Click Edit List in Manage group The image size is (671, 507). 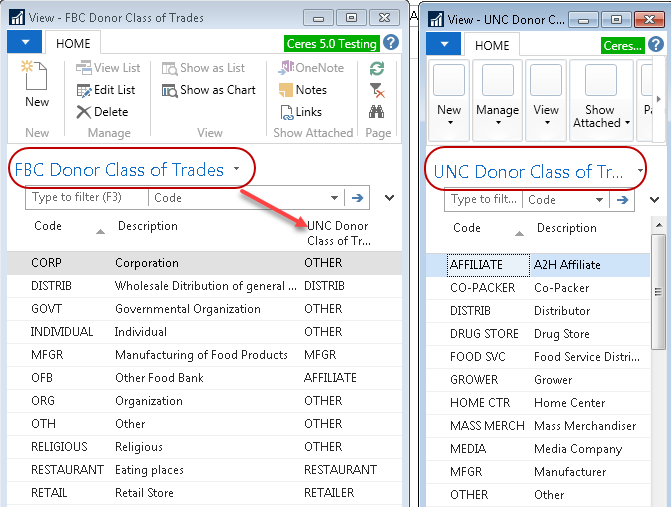(105, 90)
